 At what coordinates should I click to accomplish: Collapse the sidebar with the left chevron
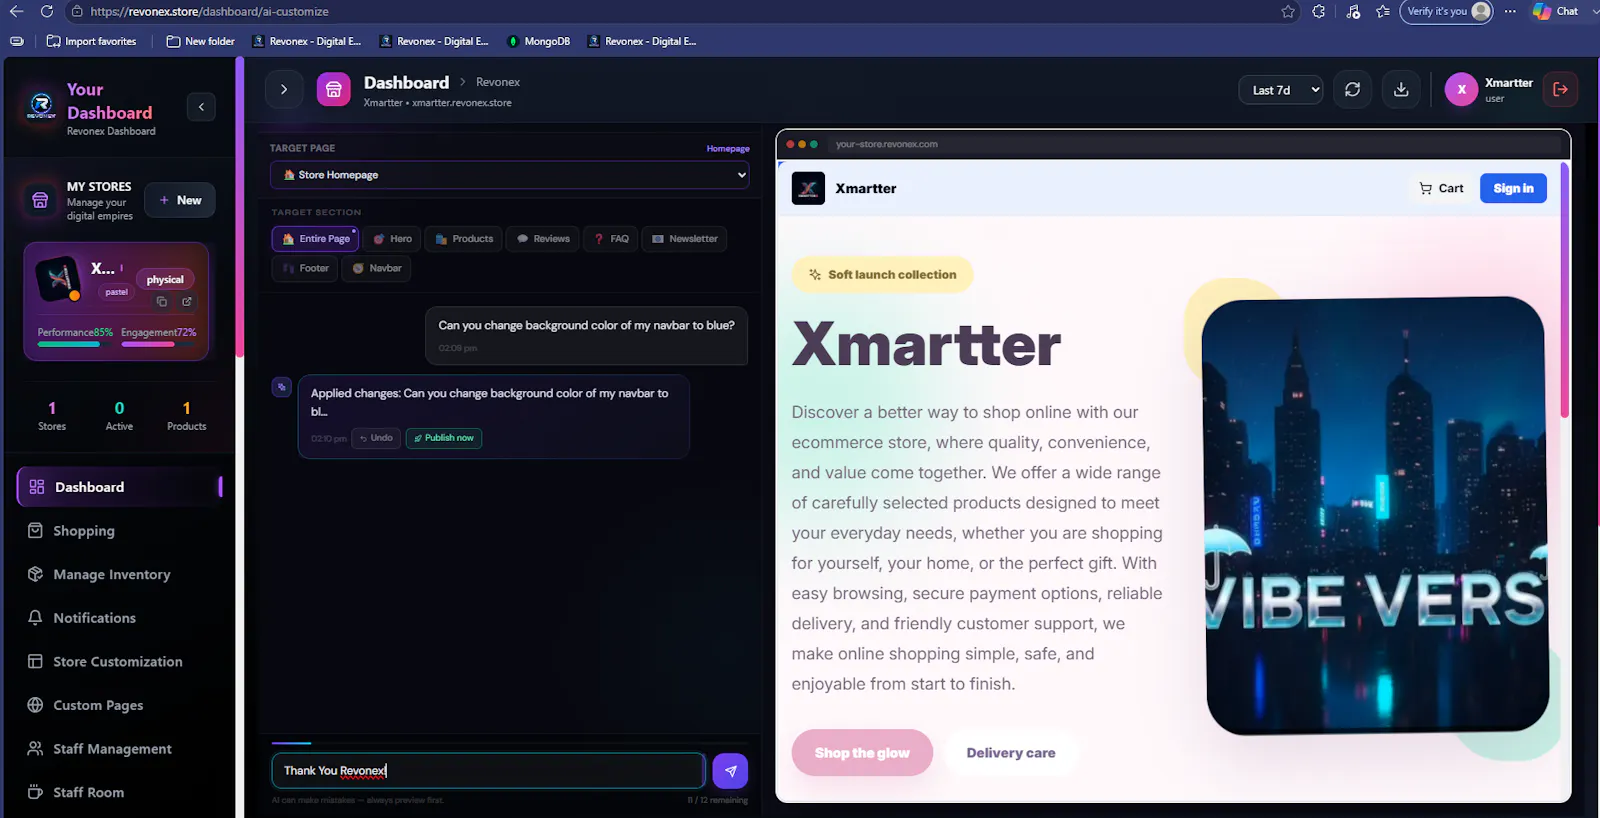tap(201, 107)
